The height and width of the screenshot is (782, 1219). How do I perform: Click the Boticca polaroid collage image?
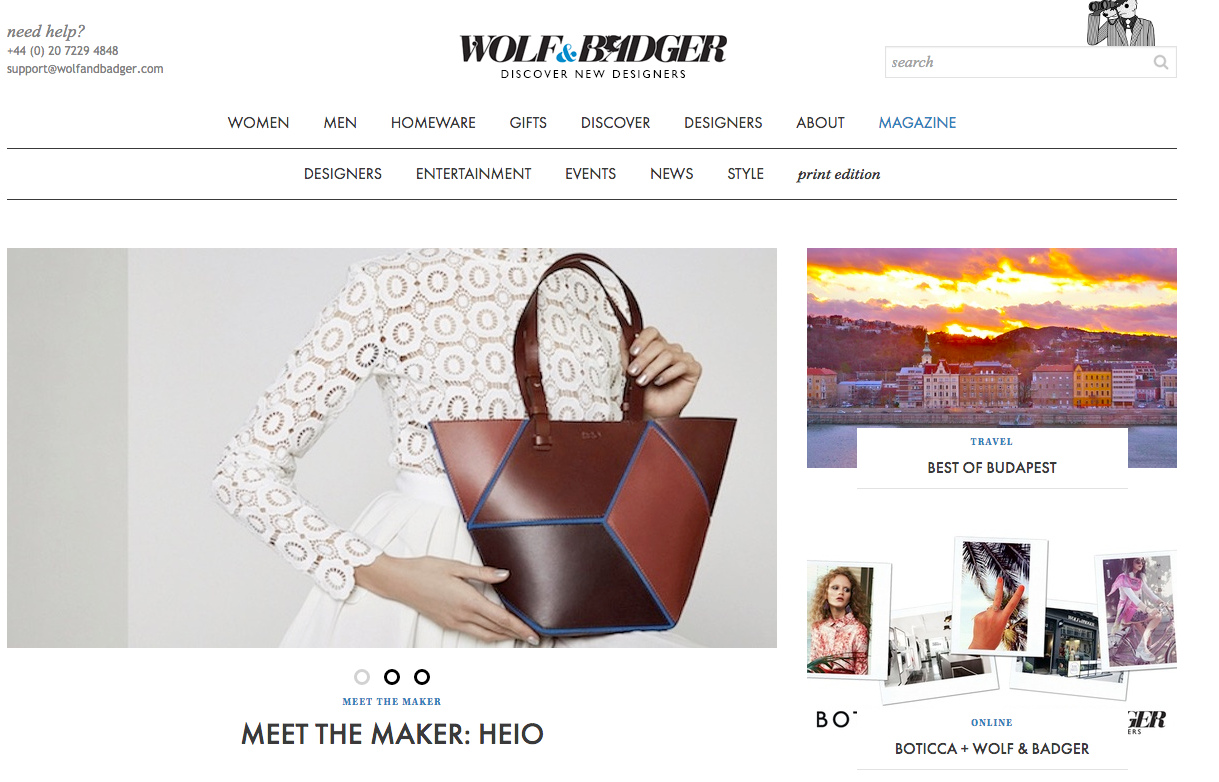[992, 620]
